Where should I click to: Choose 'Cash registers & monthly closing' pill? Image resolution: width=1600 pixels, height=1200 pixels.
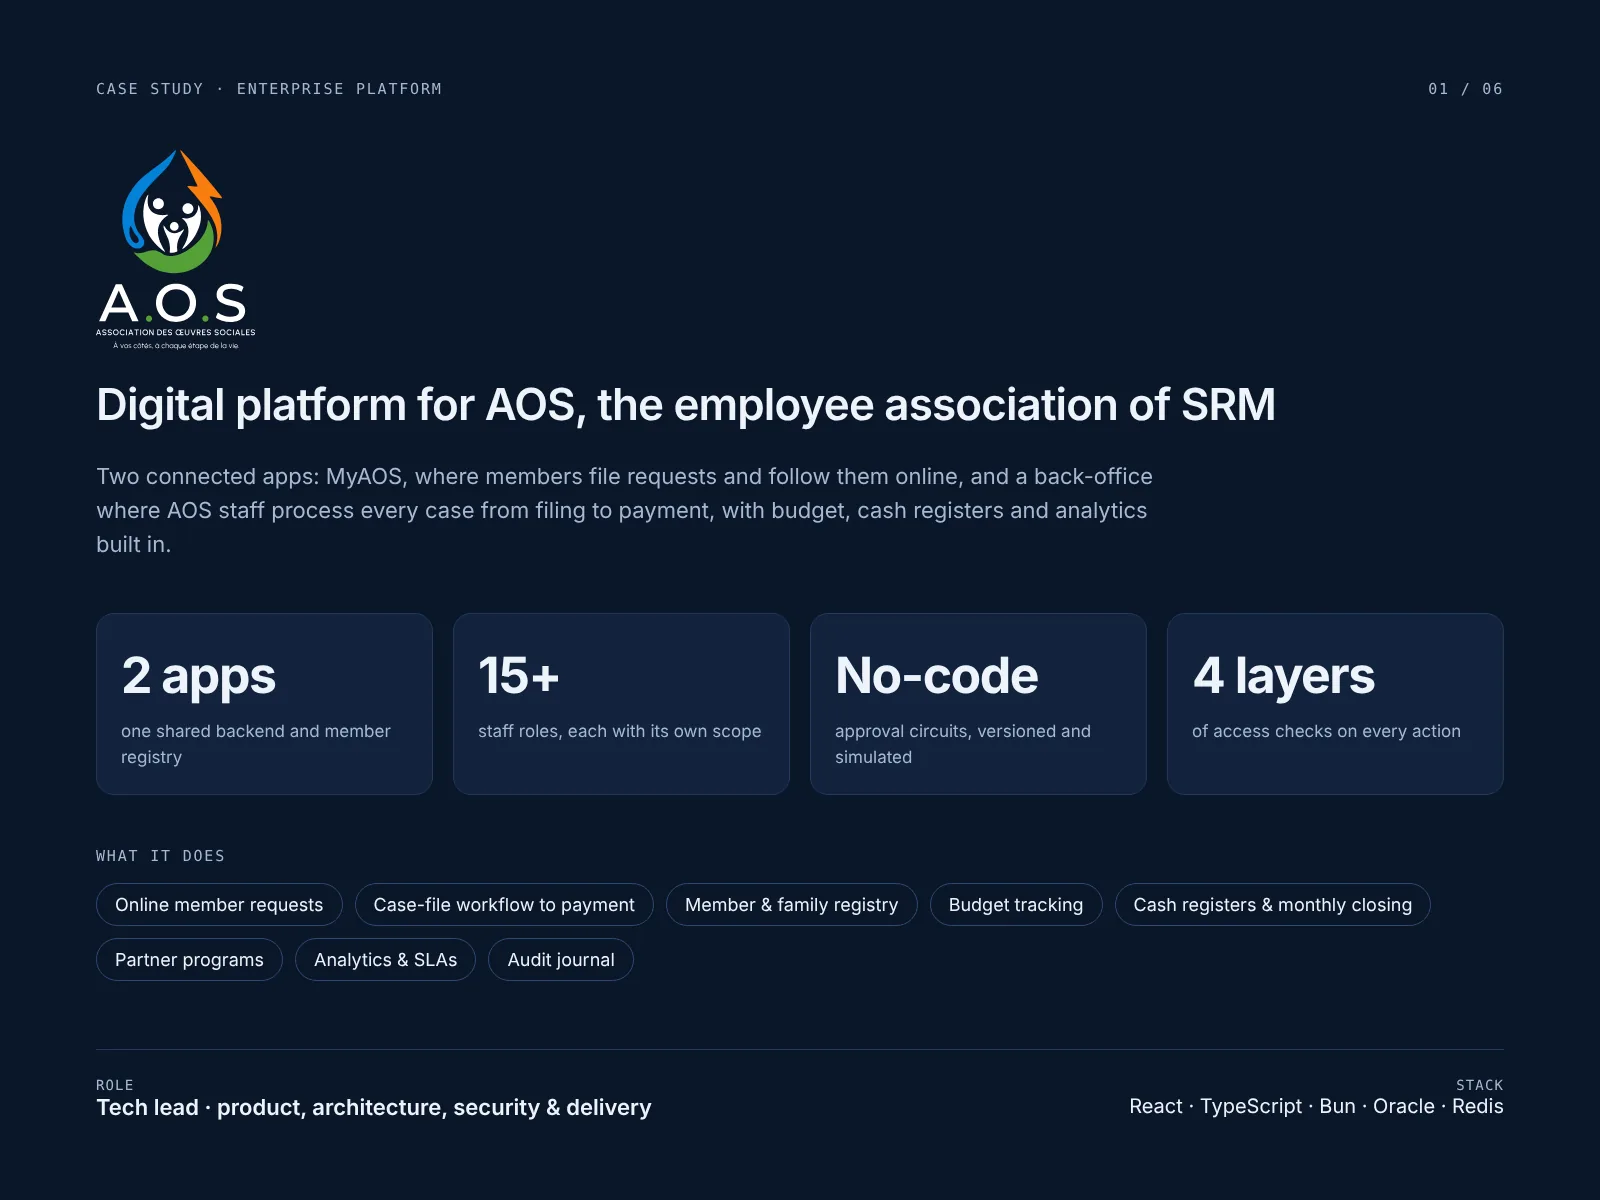(1273, 905)
